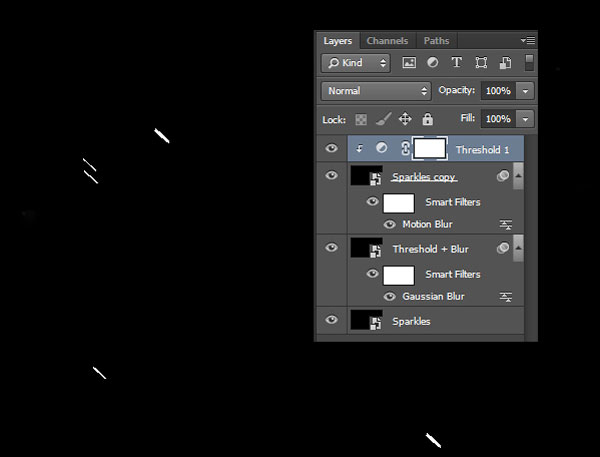This screenshot has width=600, height=457.
Task: Lock transparent pixels icon
Action: tap(361, 120)
